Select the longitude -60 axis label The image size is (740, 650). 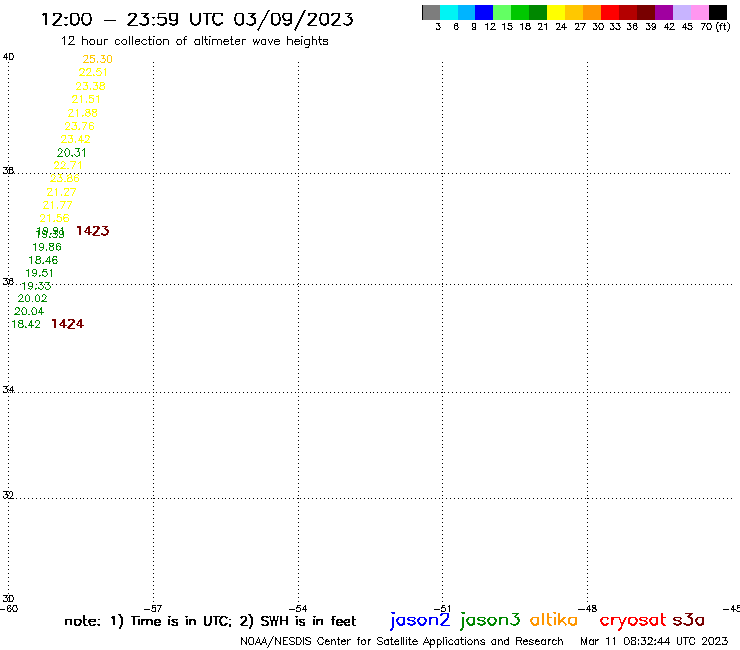tap(9, 608)
